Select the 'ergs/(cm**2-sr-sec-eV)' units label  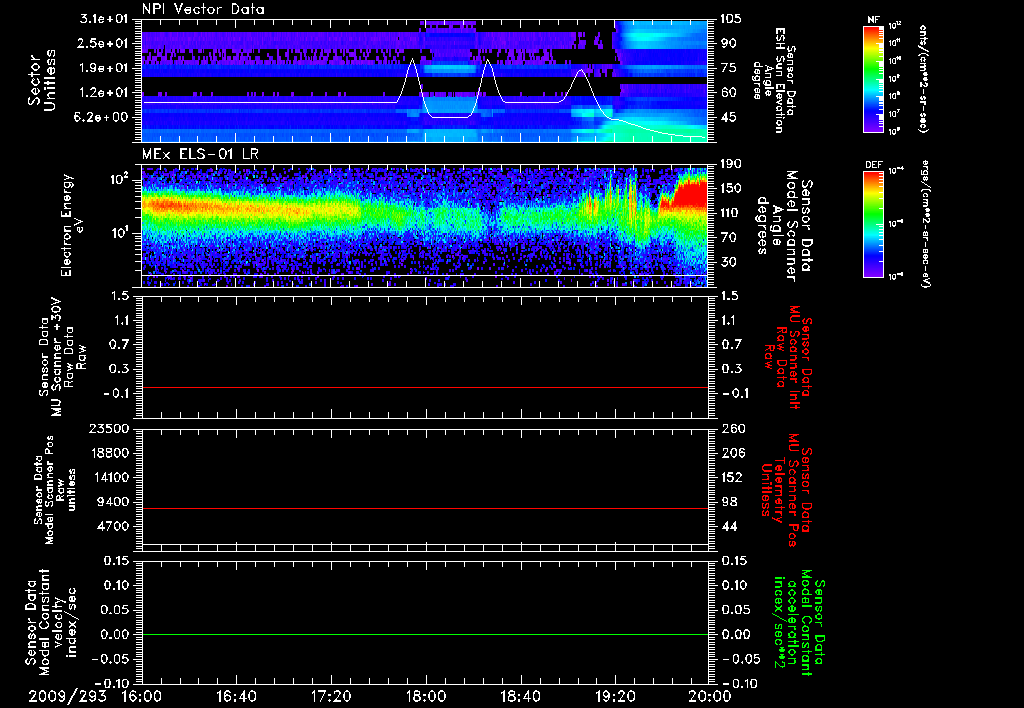point(925,224)
